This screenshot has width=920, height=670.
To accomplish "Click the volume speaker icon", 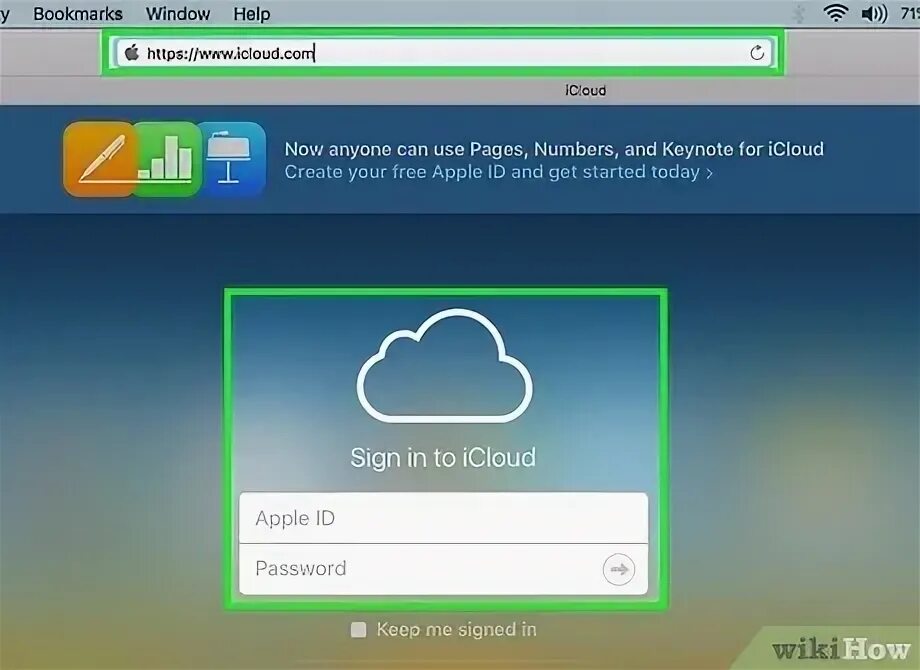I will (874, 13).
